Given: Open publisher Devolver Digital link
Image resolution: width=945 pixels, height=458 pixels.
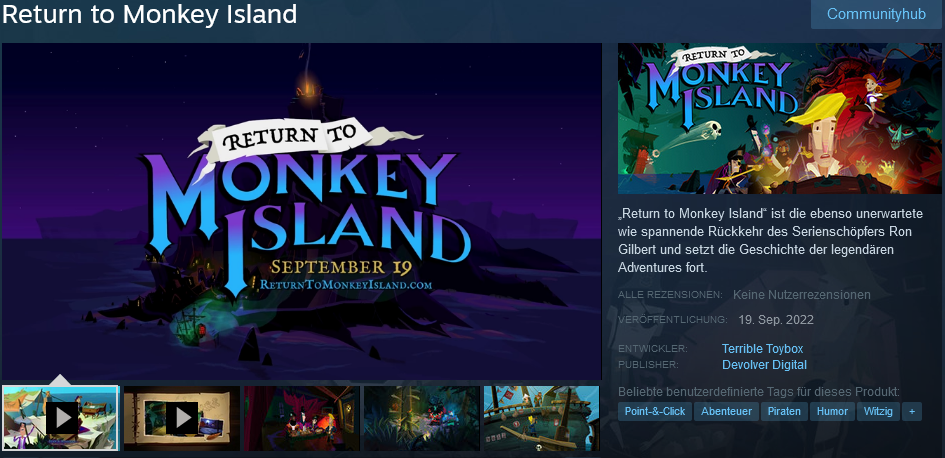Looking at the screenshot, I should tap(764, 365).
